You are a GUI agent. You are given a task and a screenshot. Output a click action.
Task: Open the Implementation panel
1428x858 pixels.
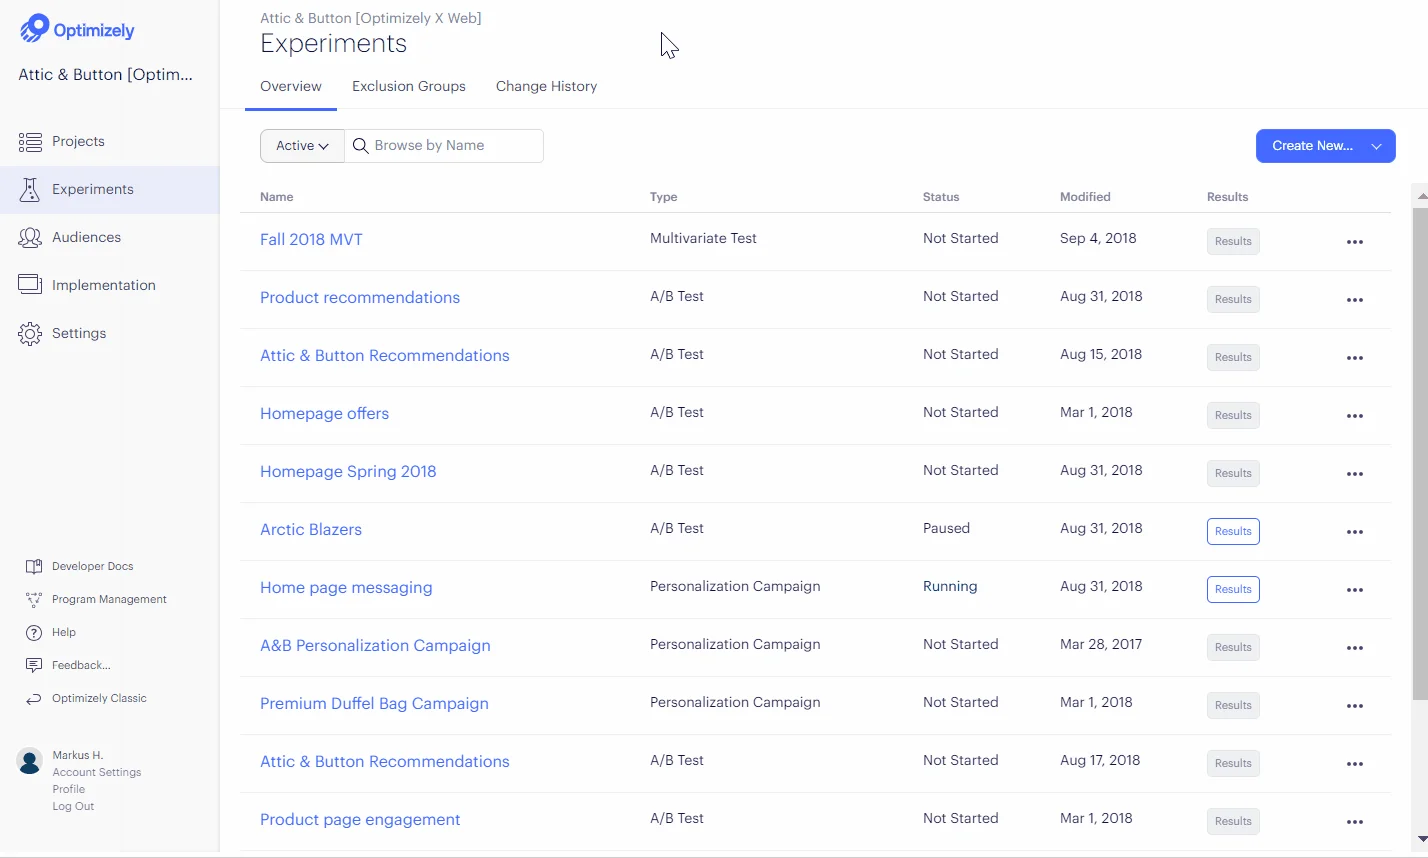tap(103, 285)
